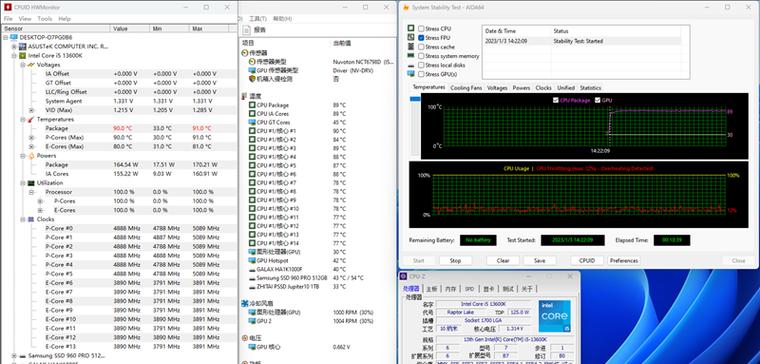Enable the Stress cache checkbox

point(421,47)
